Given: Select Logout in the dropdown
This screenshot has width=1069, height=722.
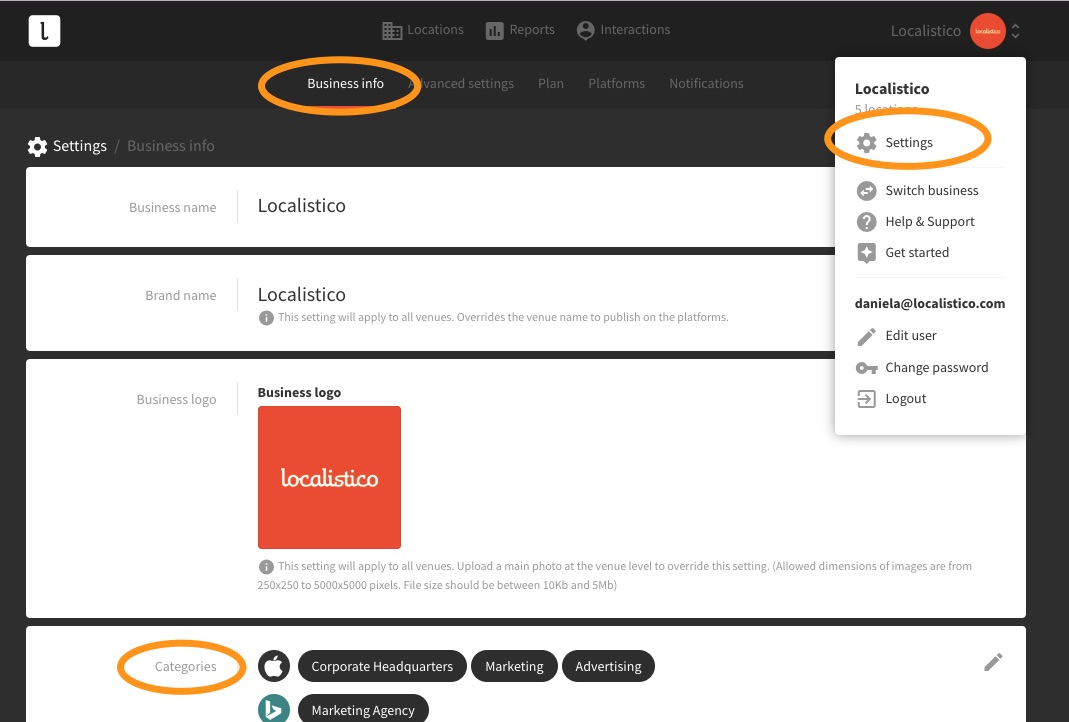Looking at the screenshot, I should click(x=892, y=399).
